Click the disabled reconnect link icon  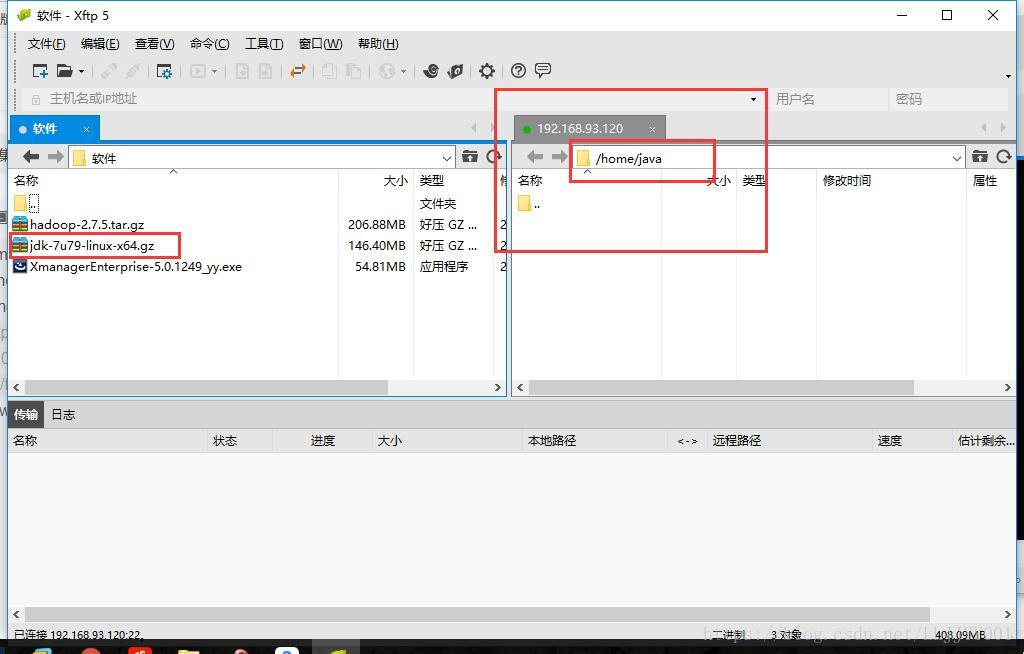[x=109, y=71]
